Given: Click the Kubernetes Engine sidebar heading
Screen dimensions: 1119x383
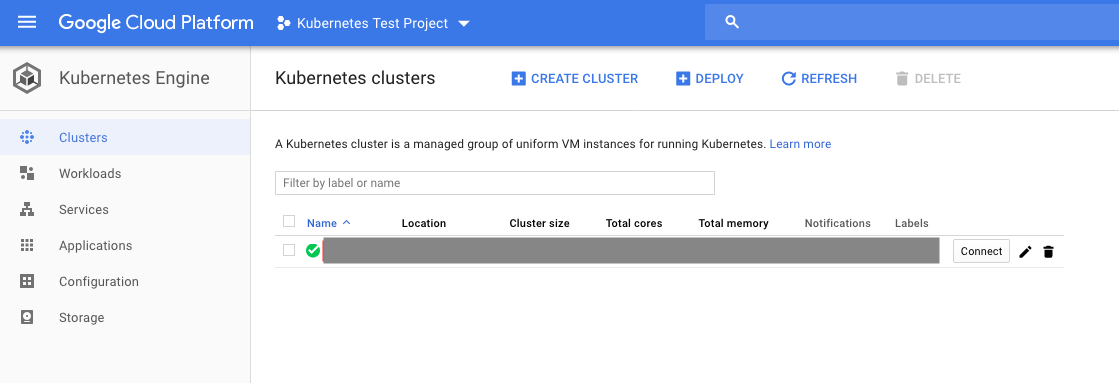Looking at the screenshot, I should tap(134, 78).
